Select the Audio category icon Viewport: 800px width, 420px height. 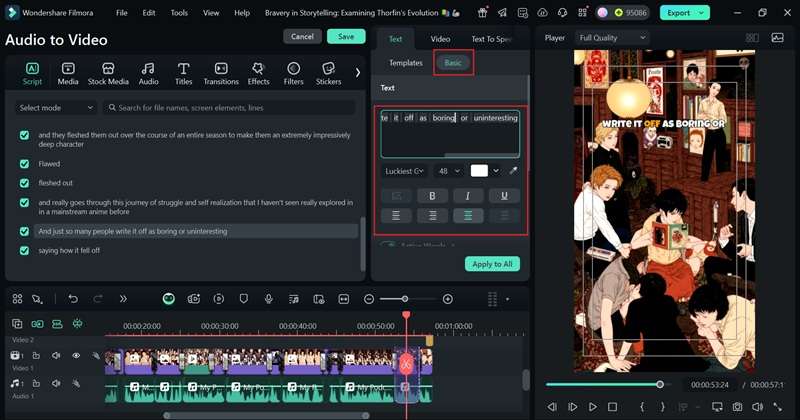148,73
